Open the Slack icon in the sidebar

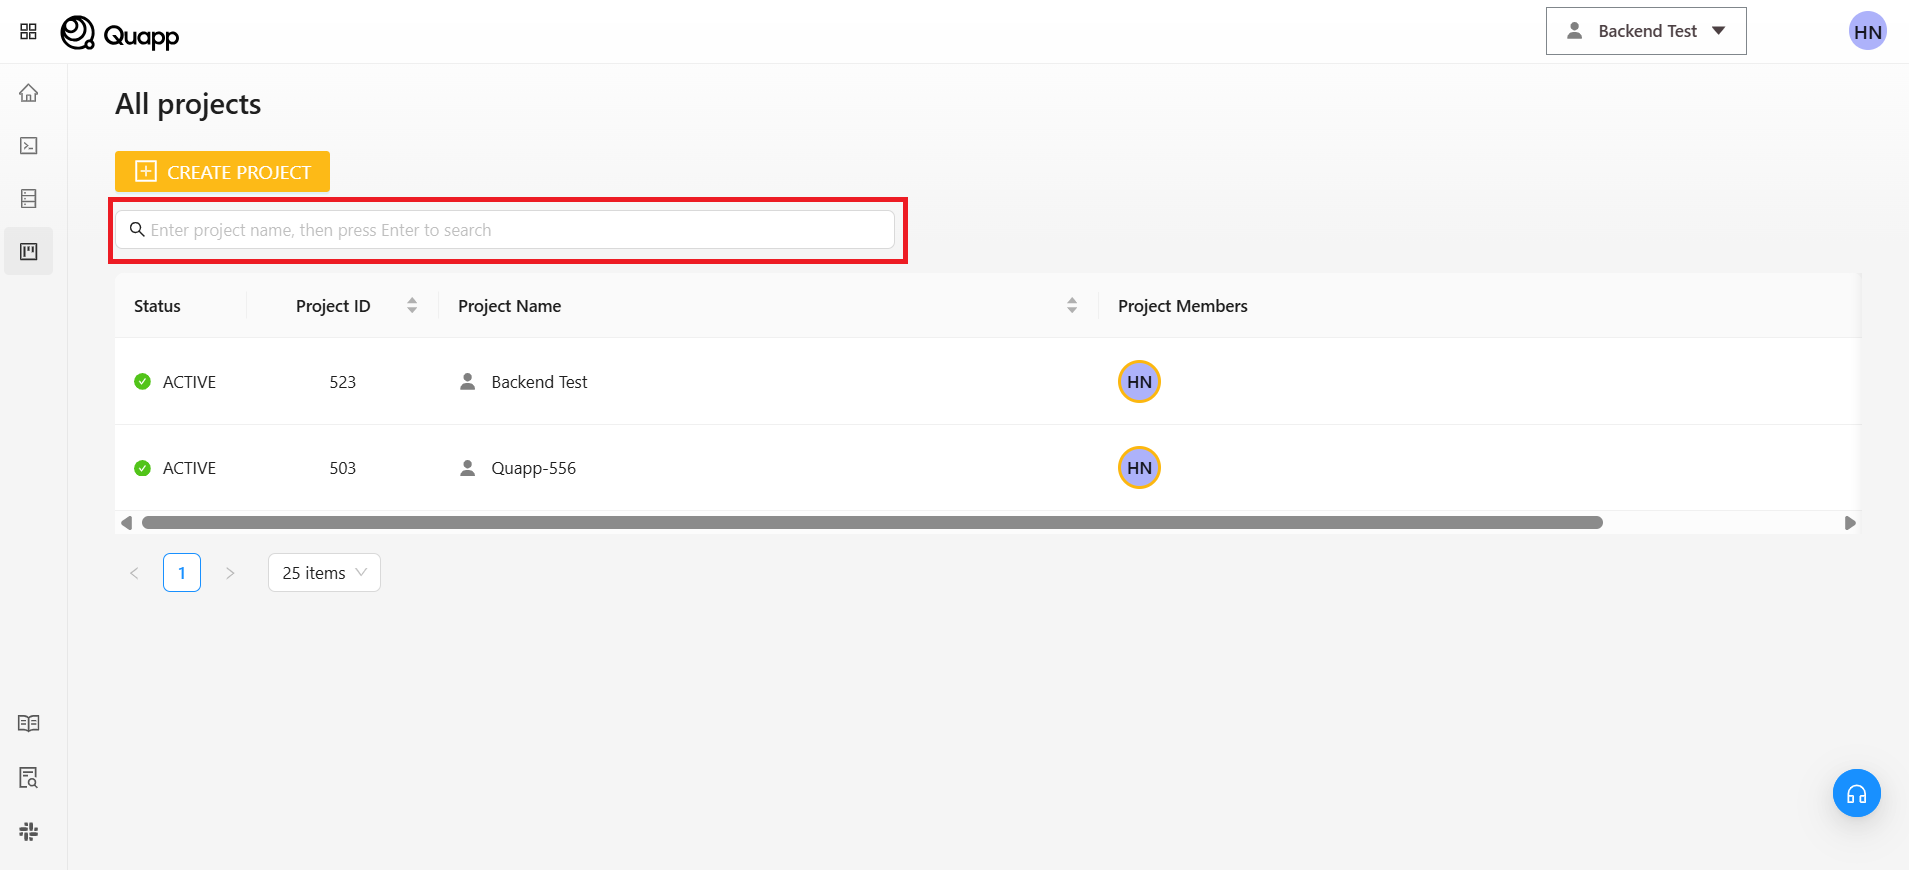[29, 831]
